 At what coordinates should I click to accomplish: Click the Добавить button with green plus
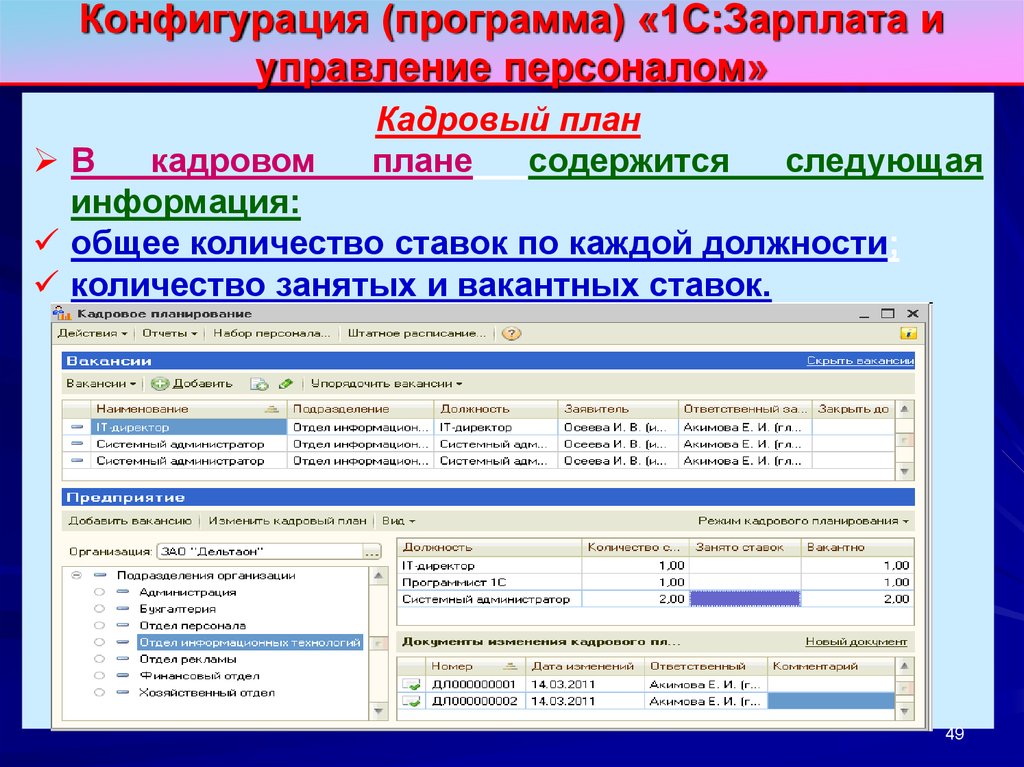[192, 384]
